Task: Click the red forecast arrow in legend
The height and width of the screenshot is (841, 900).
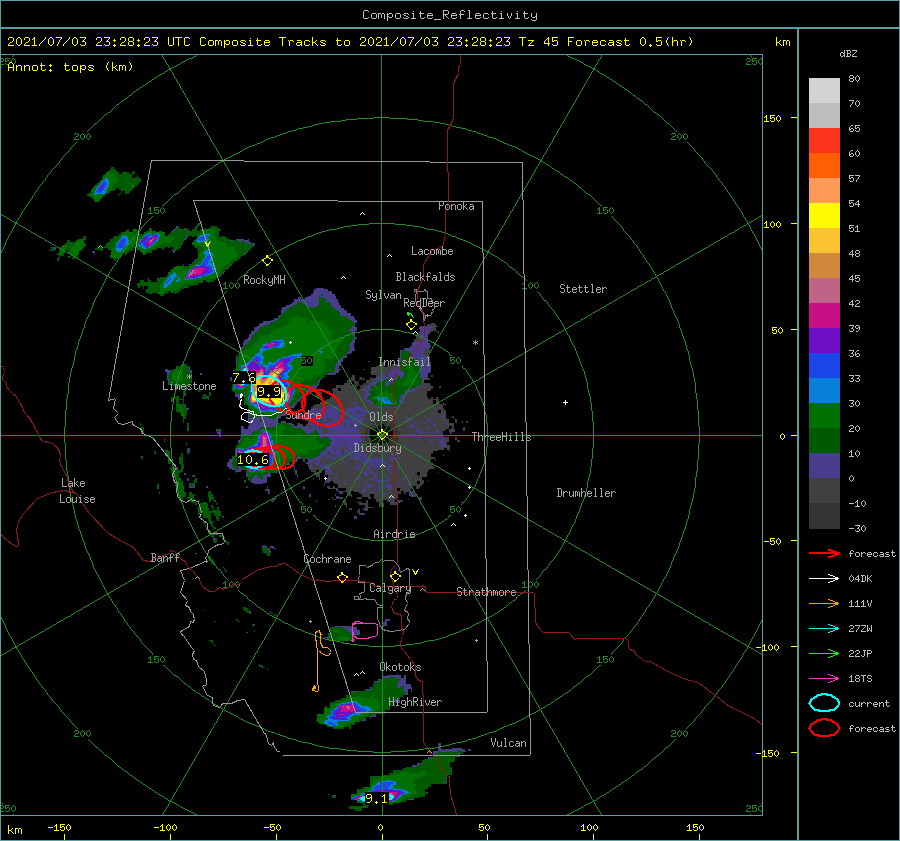Action: tap(824, 553)
